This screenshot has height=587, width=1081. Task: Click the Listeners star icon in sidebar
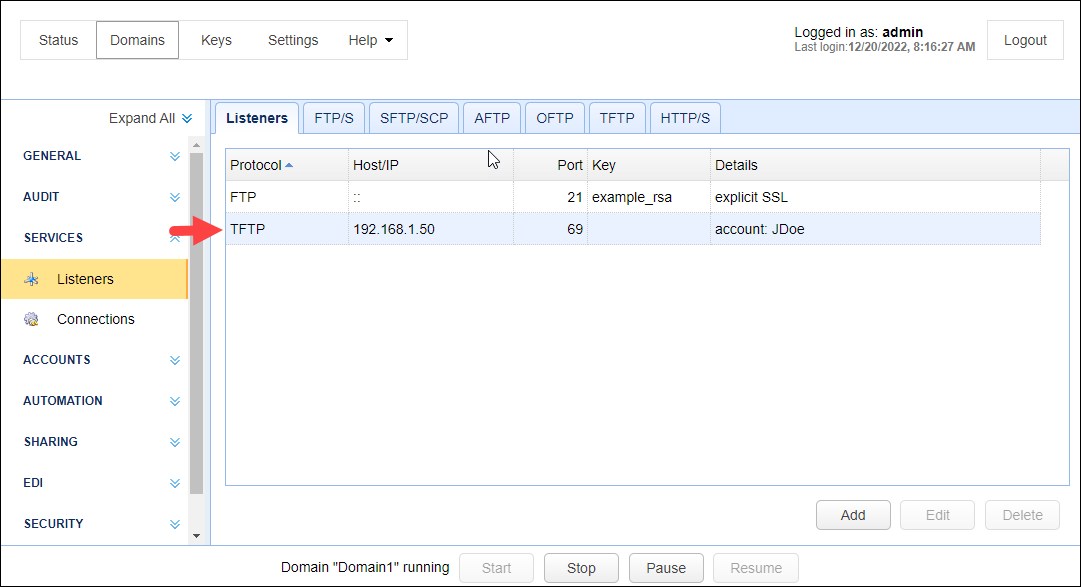coord(32,280)
